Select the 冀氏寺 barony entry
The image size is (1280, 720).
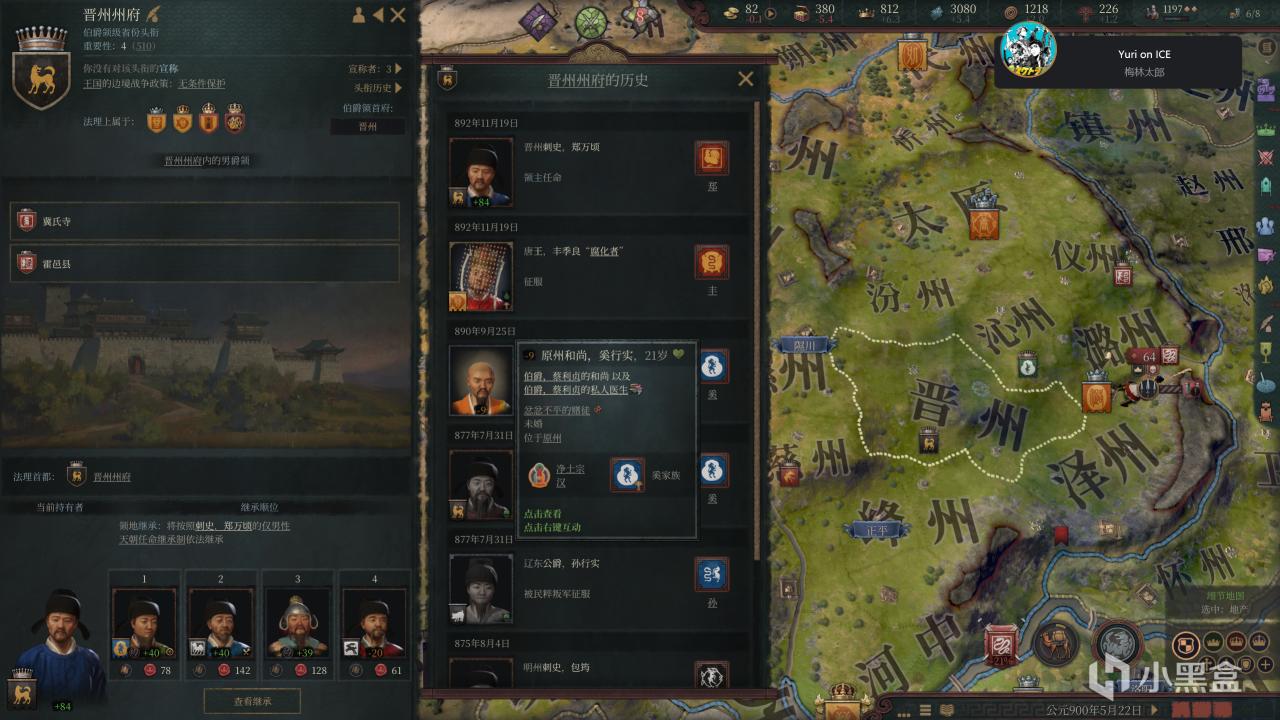coord(205,221)
